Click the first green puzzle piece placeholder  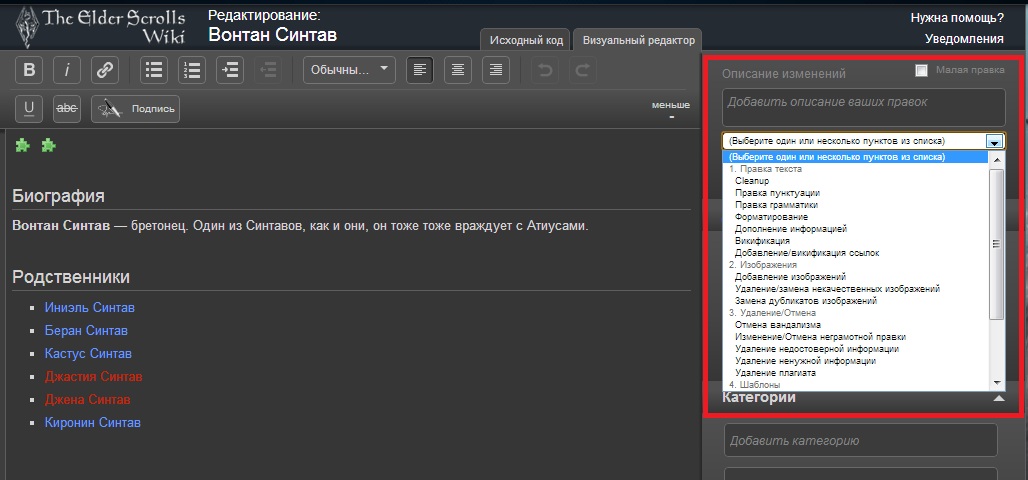pos(22,146)
